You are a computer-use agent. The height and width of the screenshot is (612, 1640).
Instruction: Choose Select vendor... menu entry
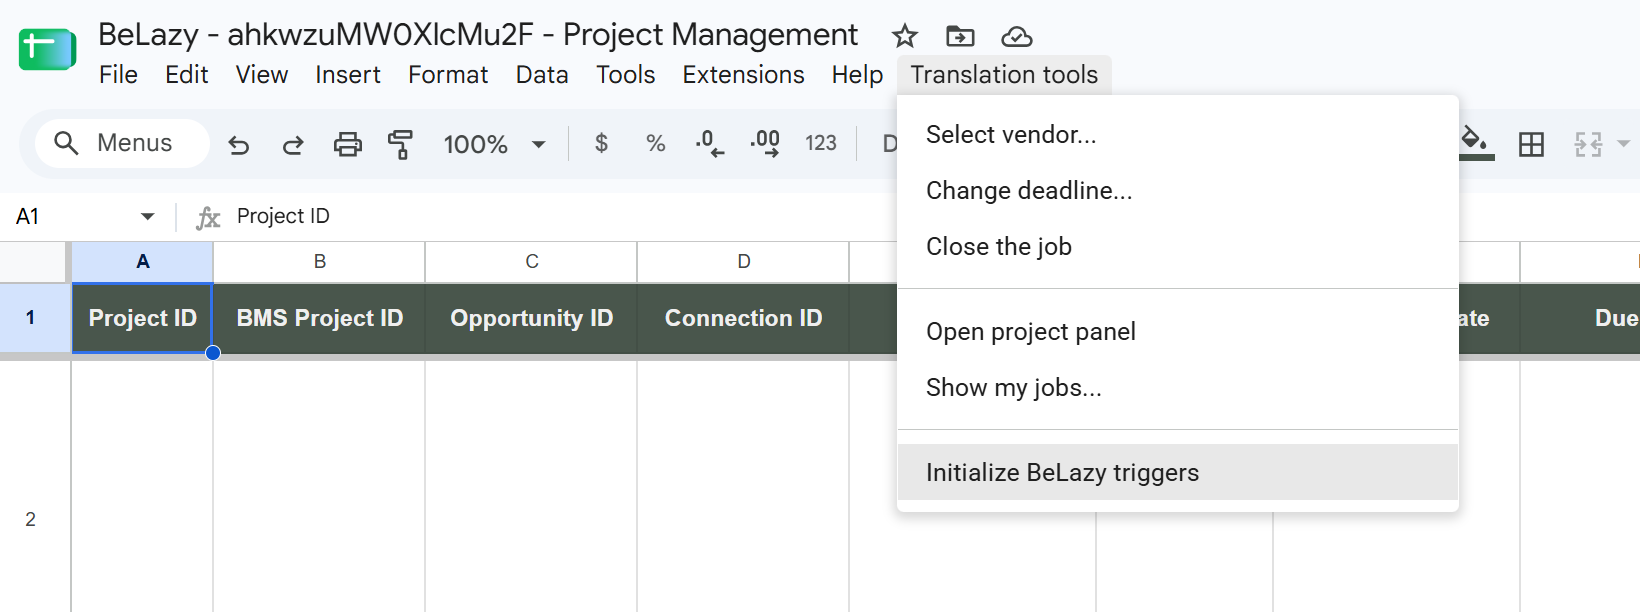tap(1178, 134)
